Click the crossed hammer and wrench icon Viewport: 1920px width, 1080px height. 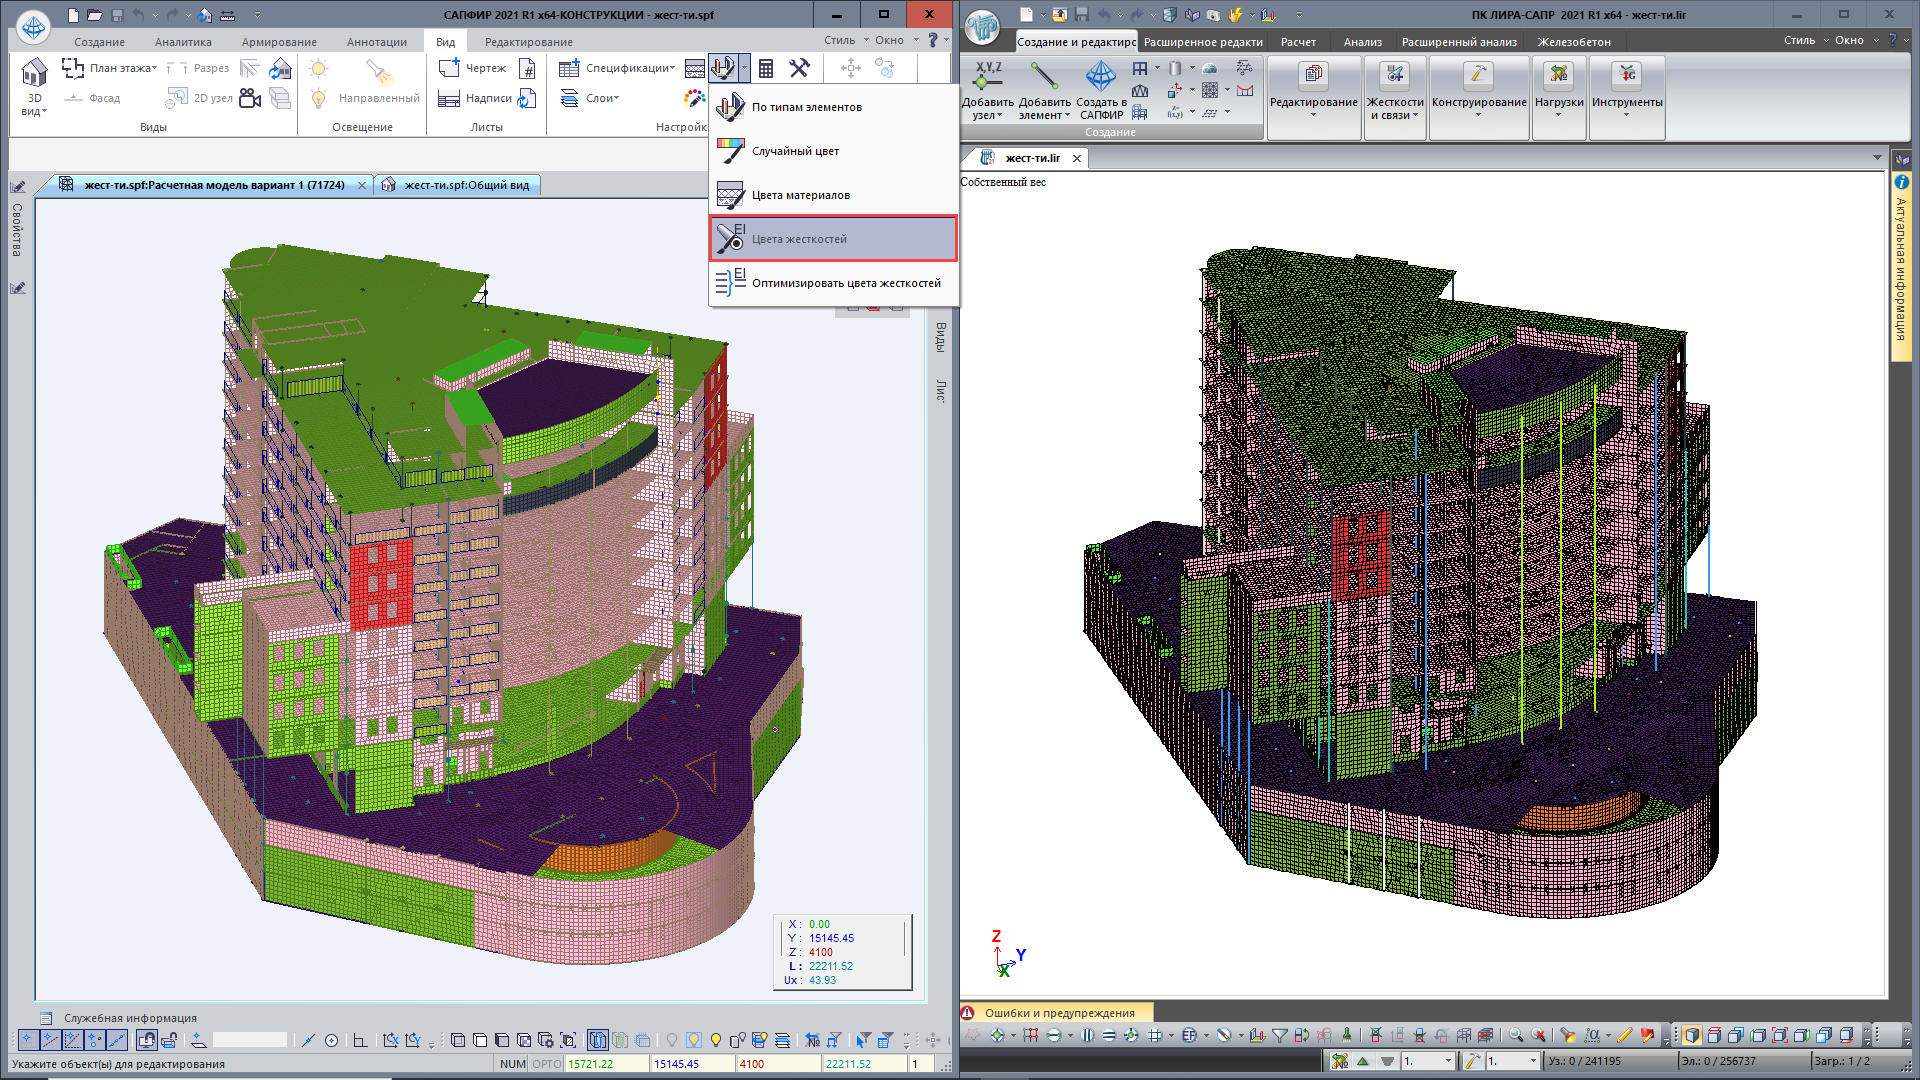[799, 68]
